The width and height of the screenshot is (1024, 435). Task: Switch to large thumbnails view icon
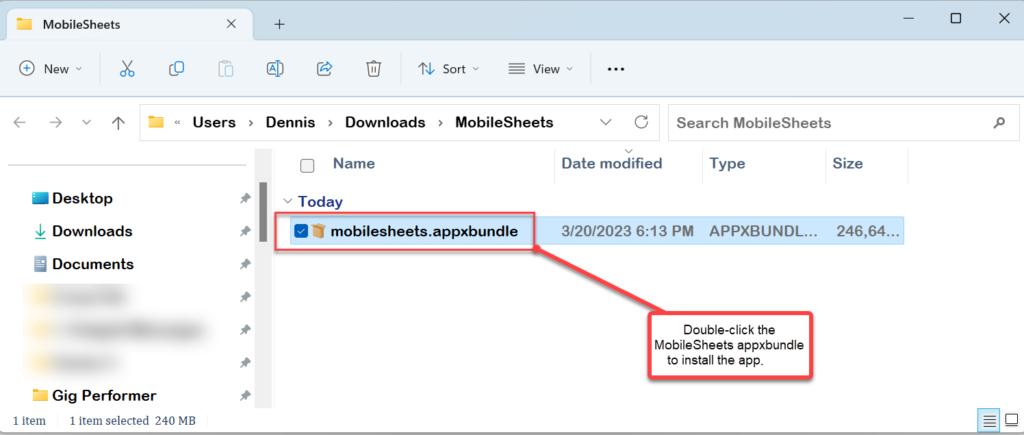click(x=1012, y=419)
